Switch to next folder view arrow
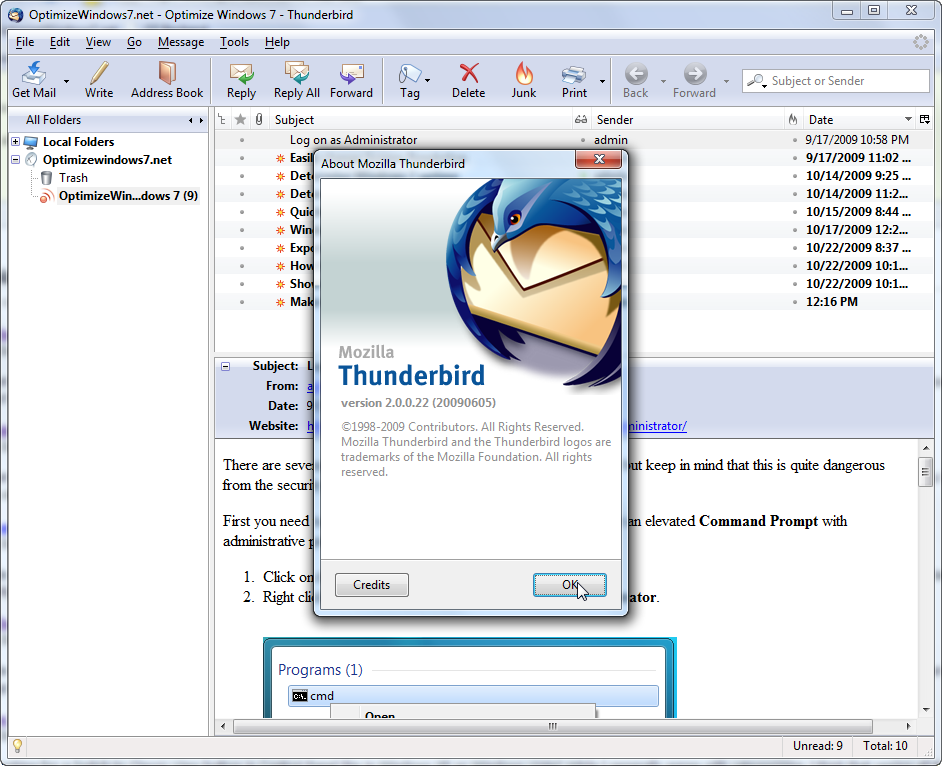The height and width of the screenshot is (766, 942). [201, 120]
